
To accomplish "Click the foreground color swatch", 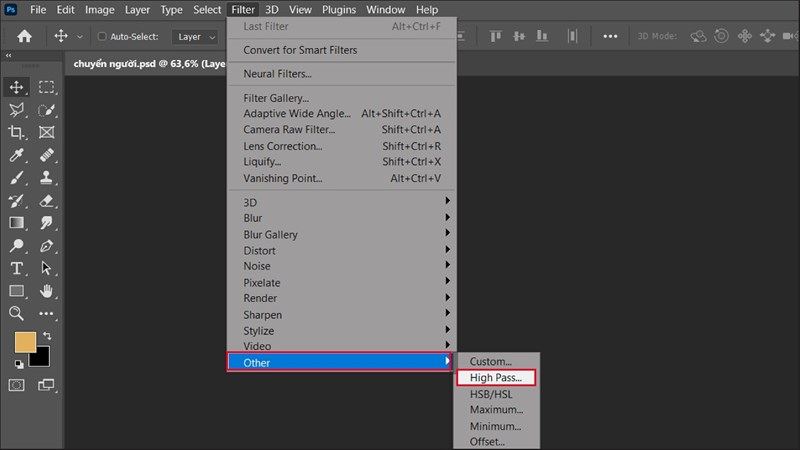I will (x=25, y=343).
